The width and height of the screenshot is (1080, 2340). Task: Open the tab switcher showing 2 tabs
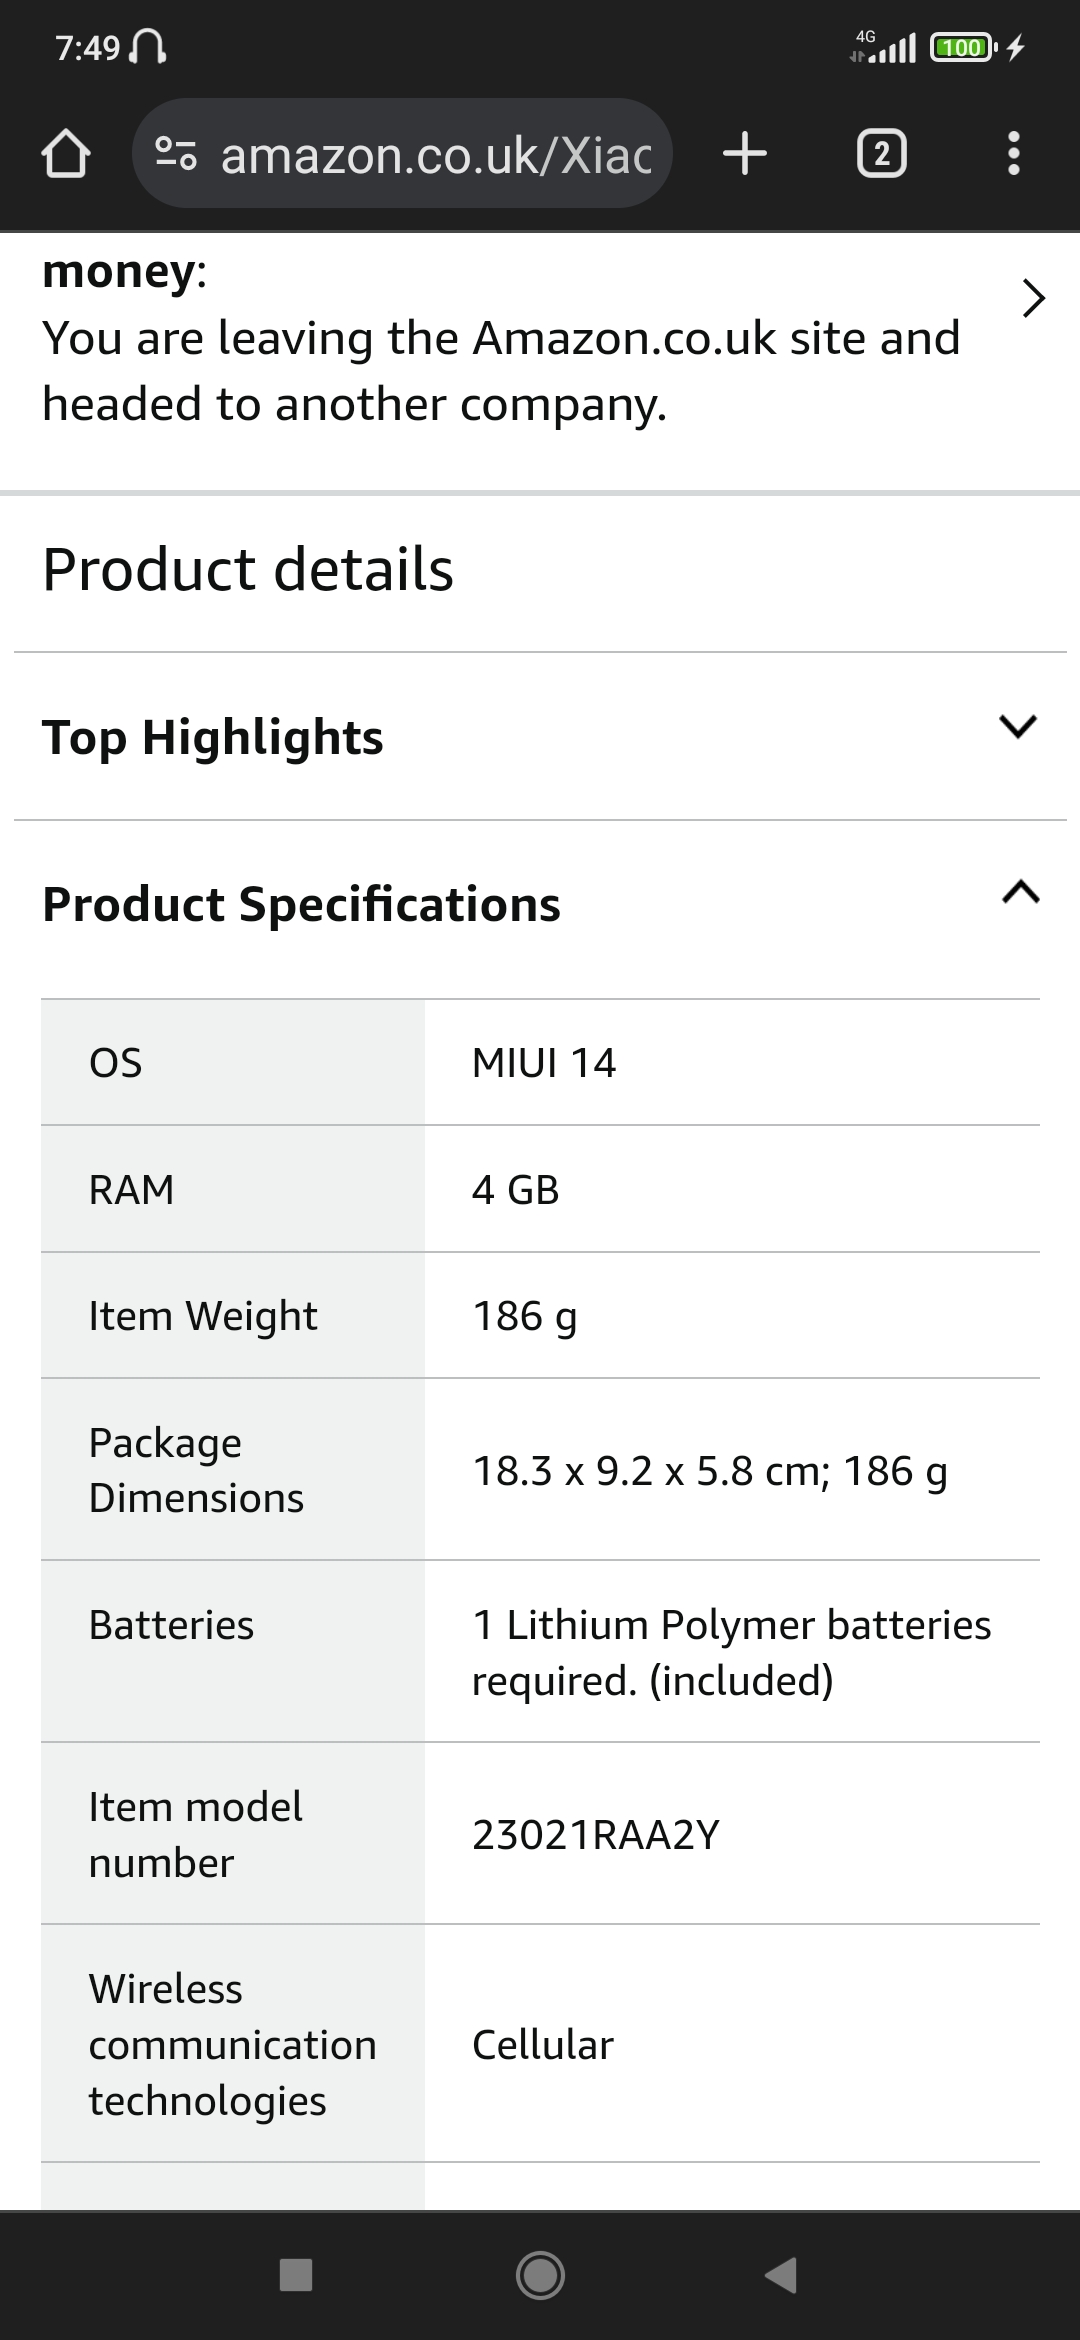[x=882, y=154]
